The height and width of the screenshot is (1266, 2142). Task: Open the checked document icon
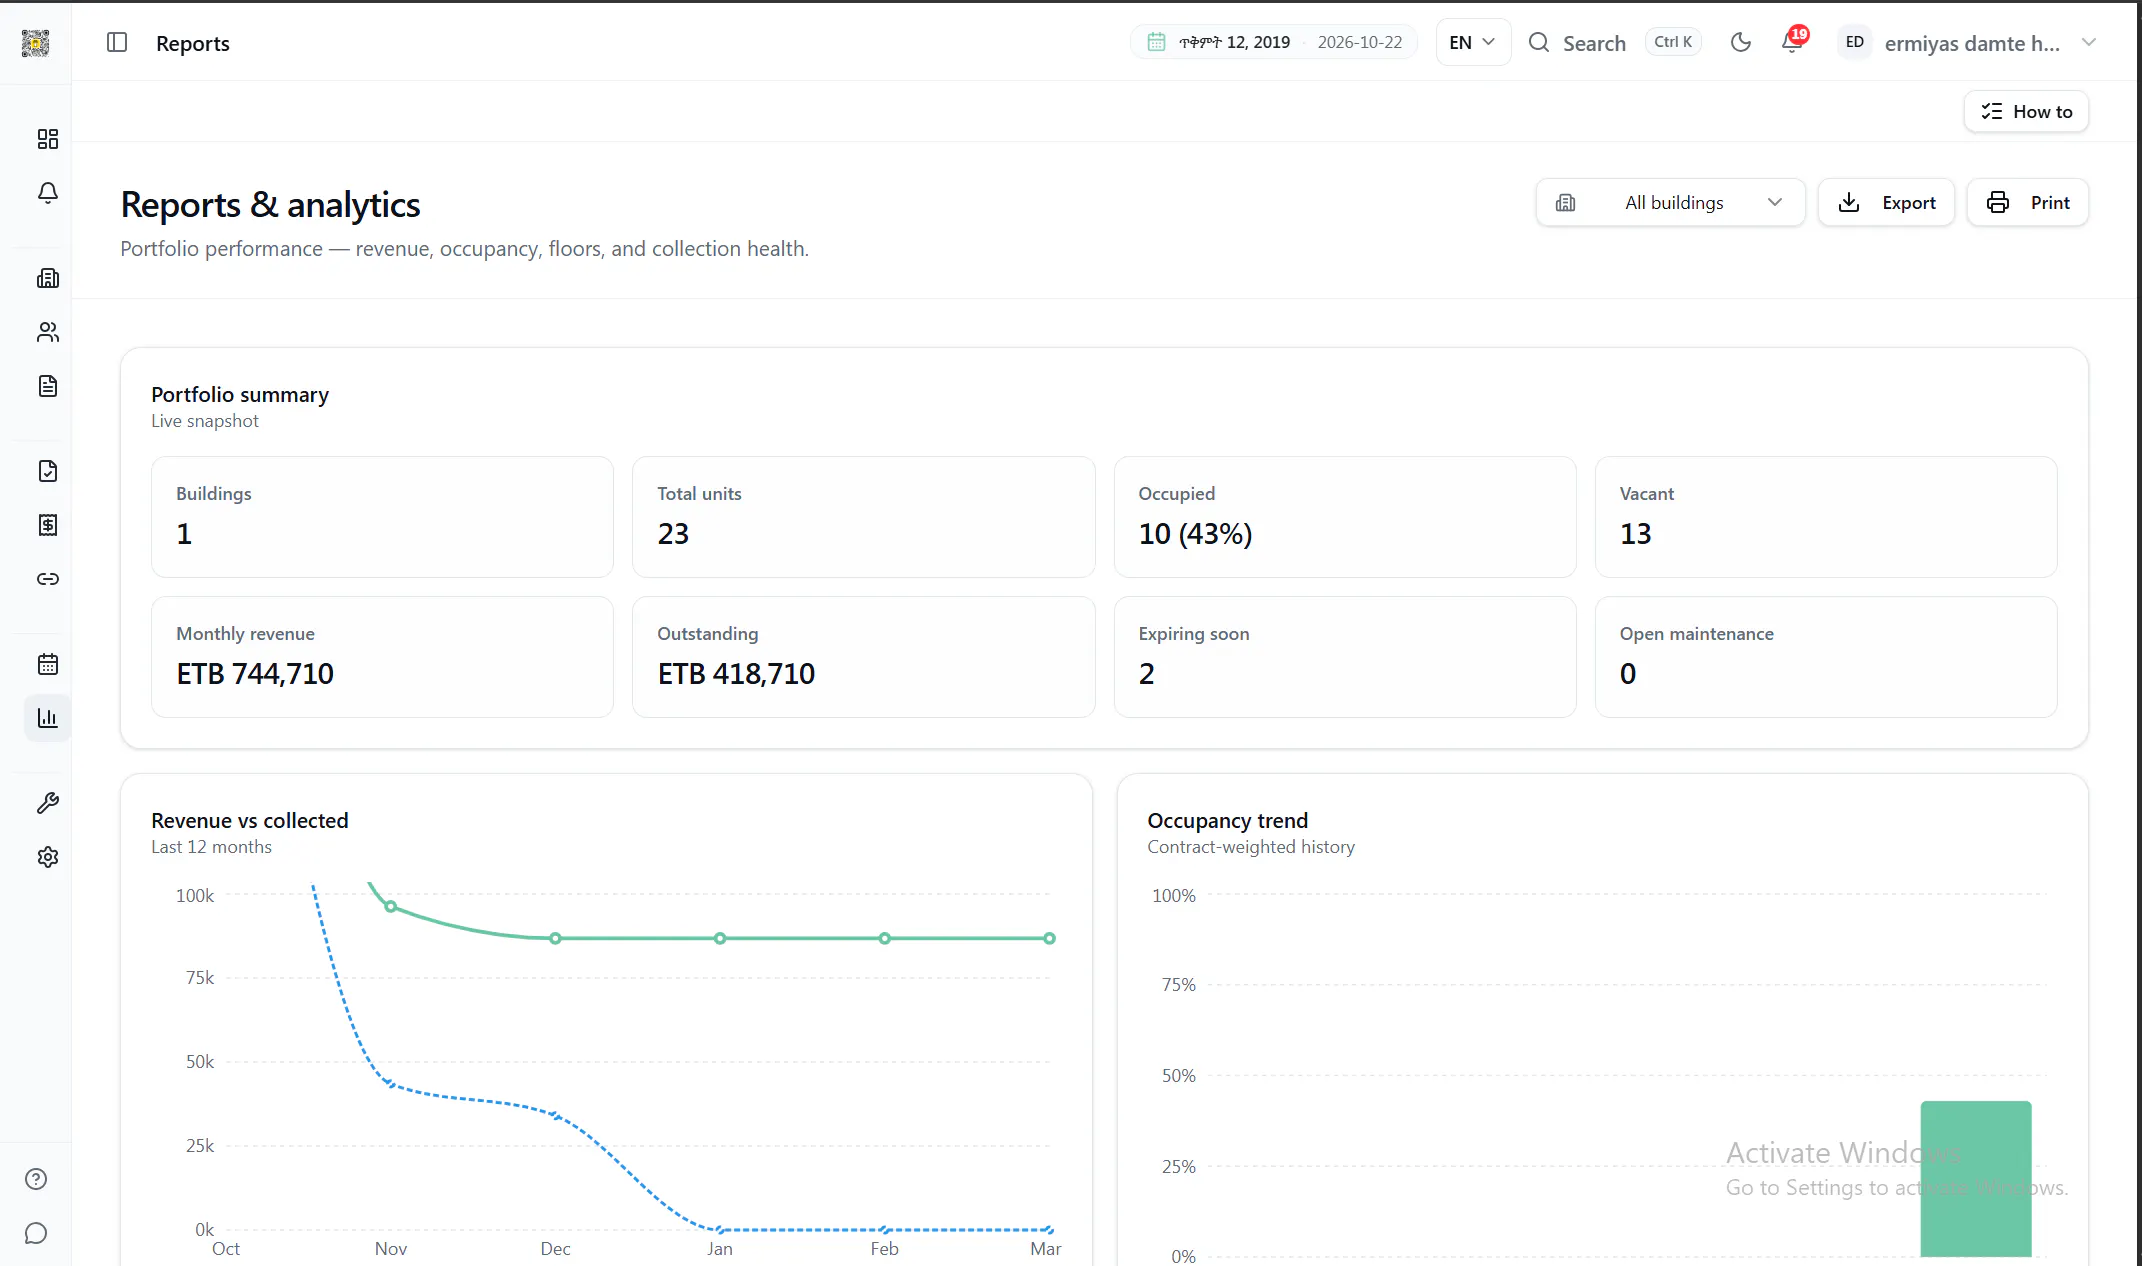pyautogui.click(x=48, y=471)
